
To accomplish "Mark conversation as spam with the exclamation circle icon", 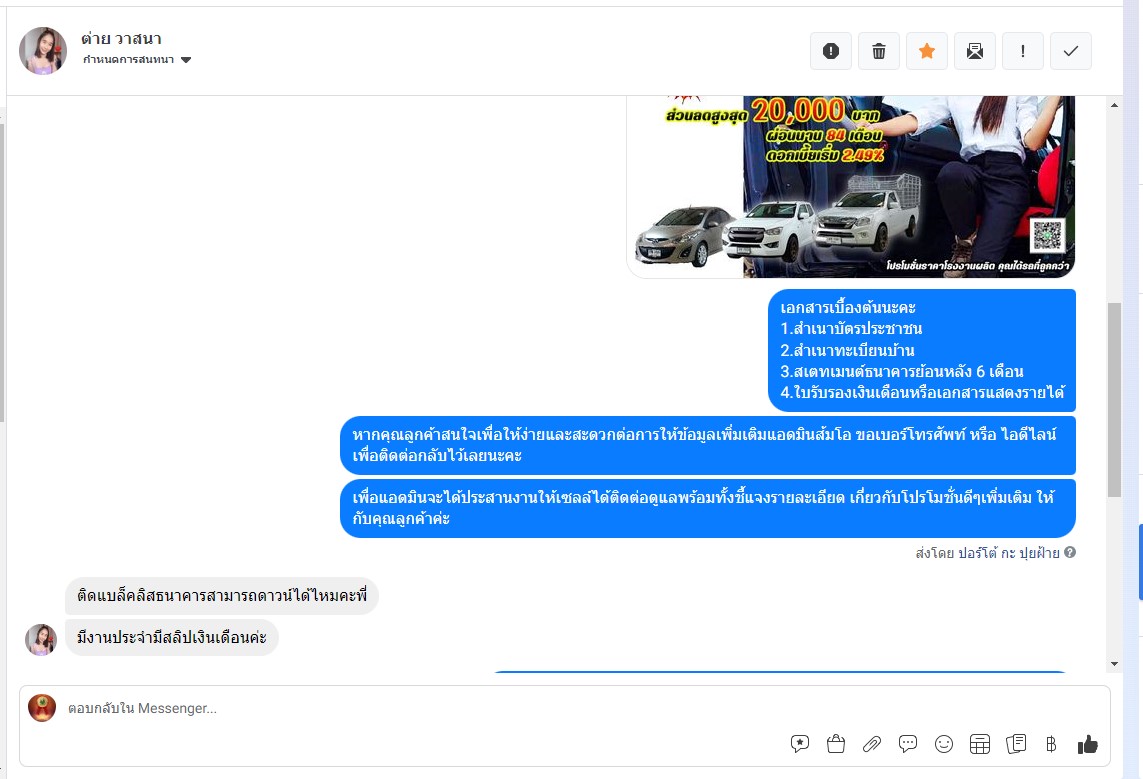I will coord(830,51).
